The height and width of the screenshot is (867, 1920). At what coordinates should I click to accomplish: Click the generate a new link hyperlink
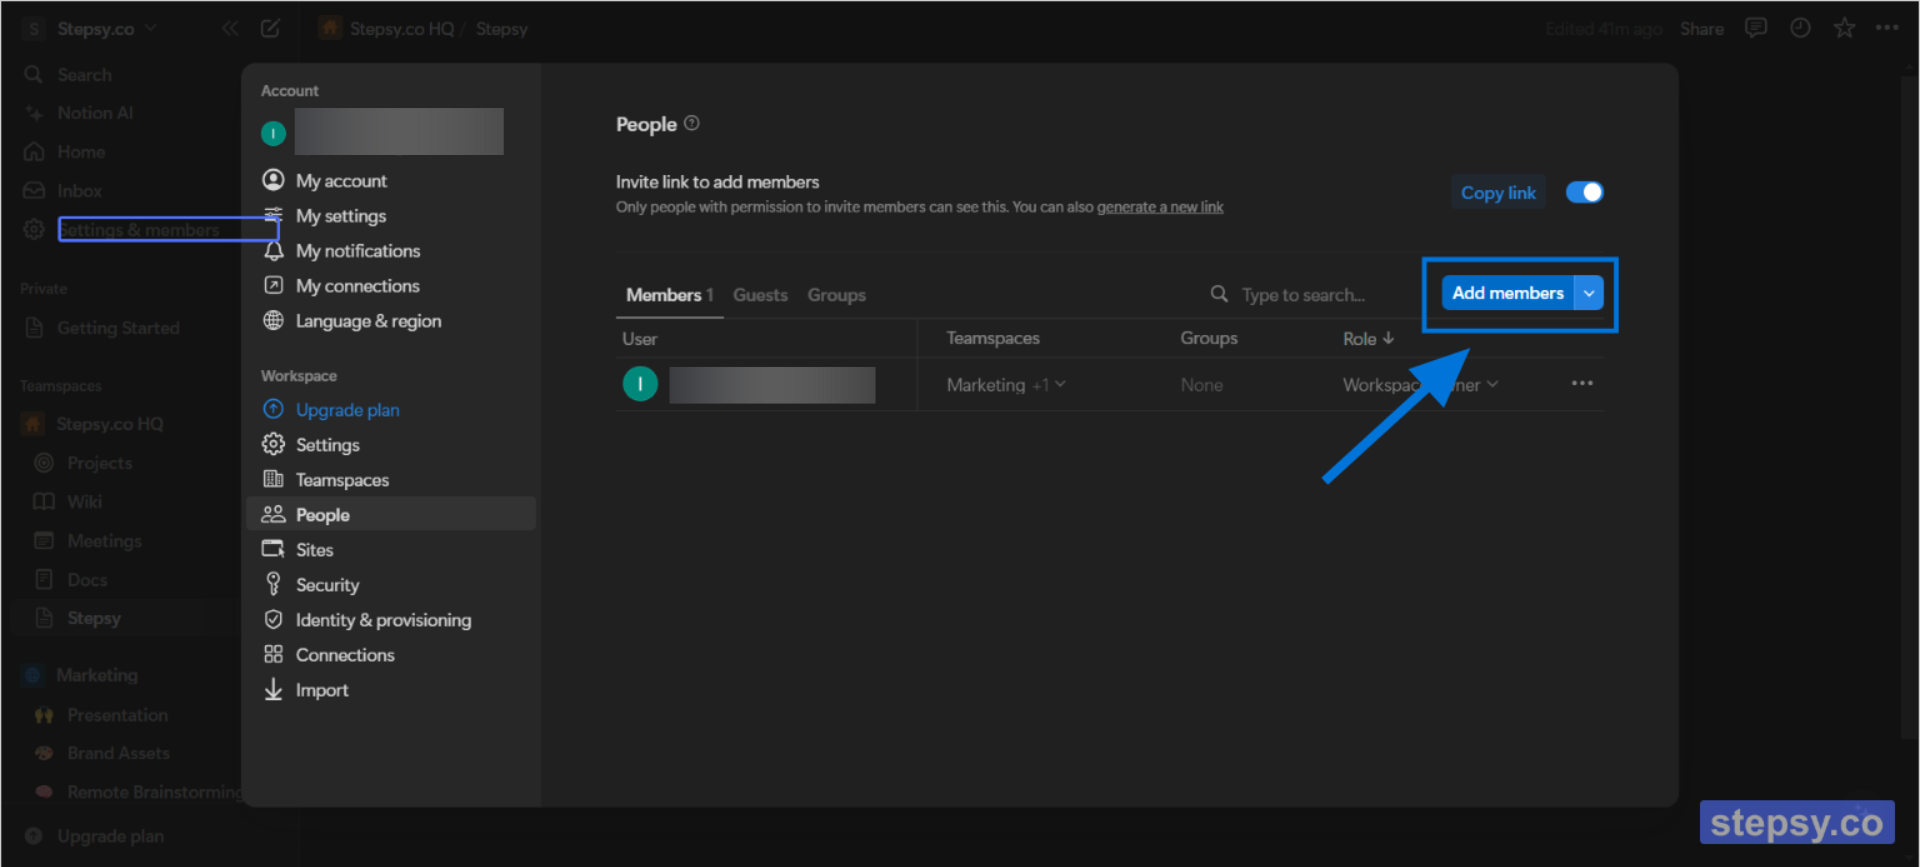click(1160, 207)
